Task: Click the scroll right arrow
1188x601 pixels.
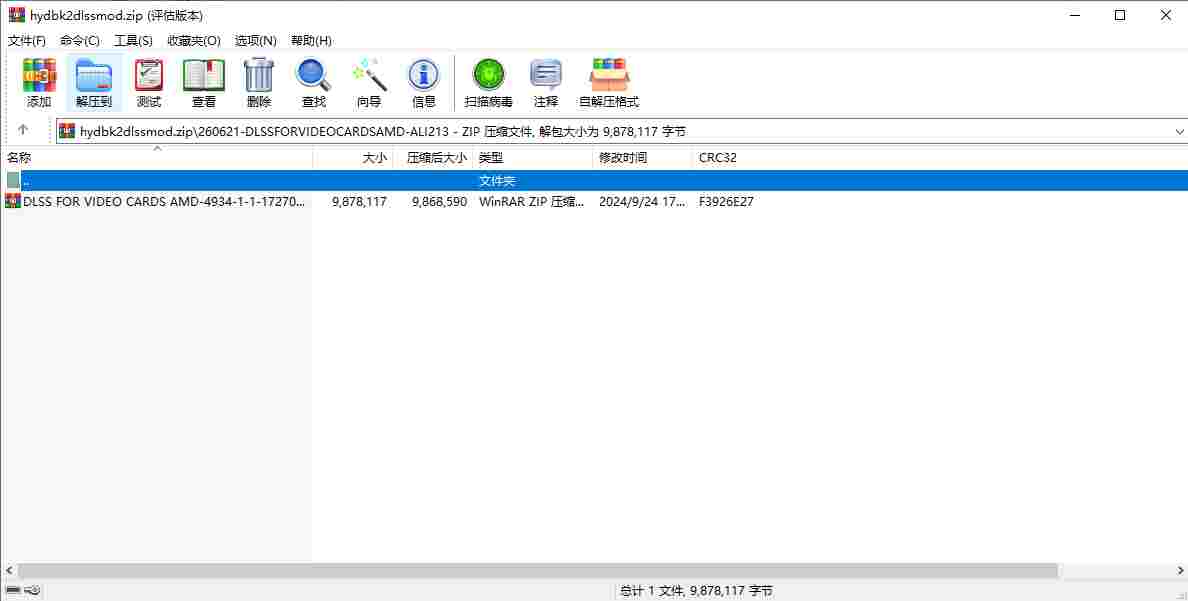Action: click(x=1180, y=570)
